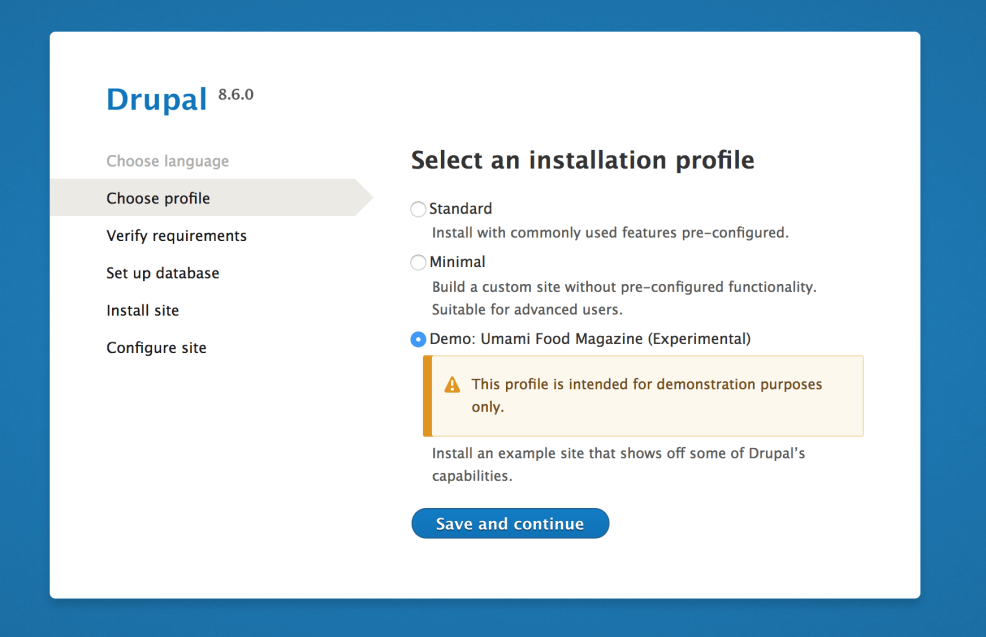The height and width of the screenshot is (637, 986).
Task: Click the demonstration purposes warning message text
Action: tap(646, 395)
